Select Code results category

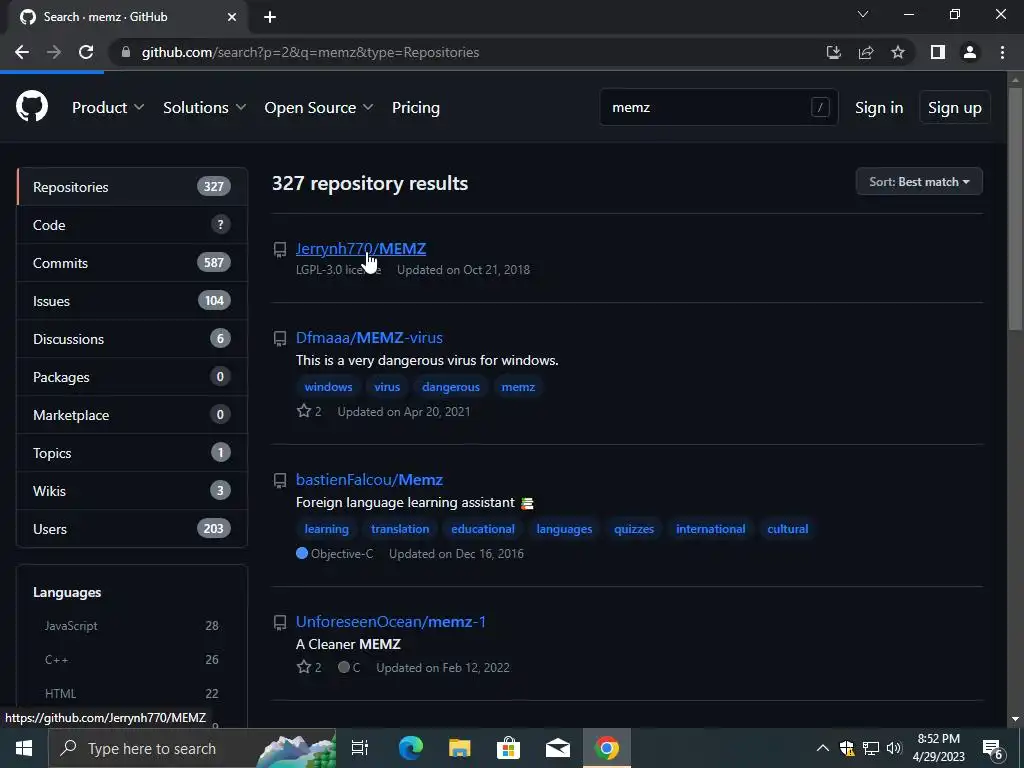pyautogui.click(x=132, y=225)
